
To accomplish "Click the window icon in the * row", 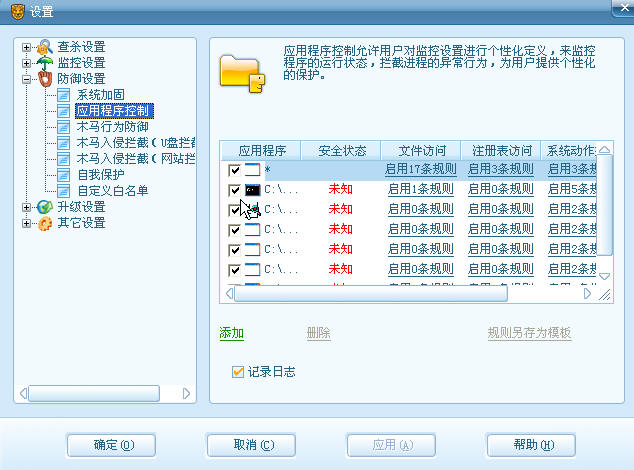I will (253, 170).
